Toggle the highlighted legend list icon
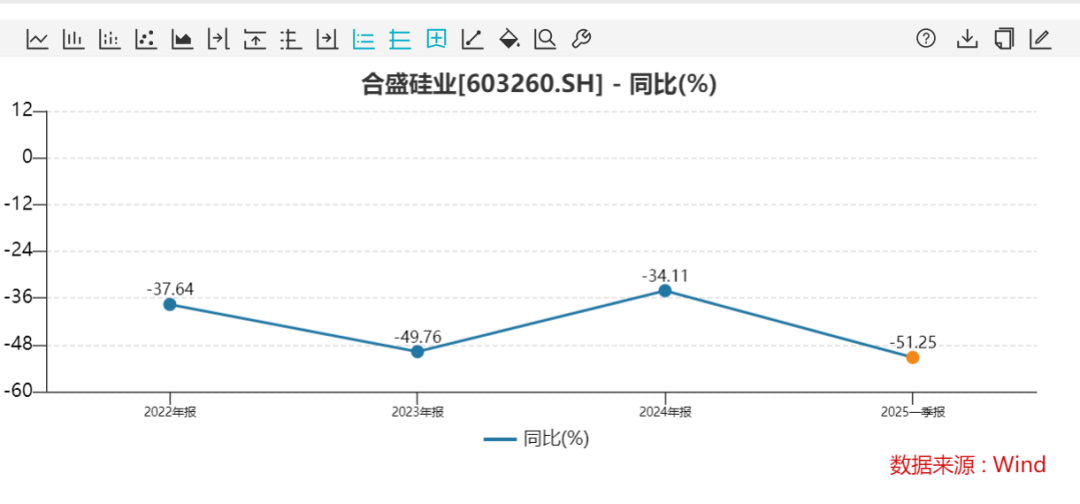This screenshot has height=504, width=1080. pos(364,39)
